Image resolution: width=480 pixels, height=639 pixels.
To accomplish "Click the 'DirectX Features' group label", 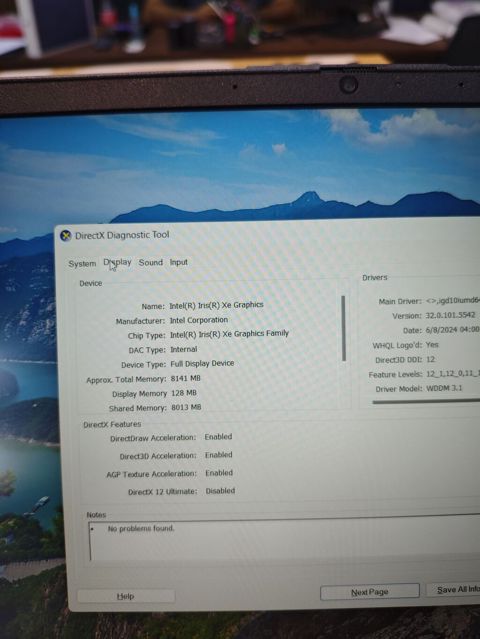I will click(x=112, y=424).
